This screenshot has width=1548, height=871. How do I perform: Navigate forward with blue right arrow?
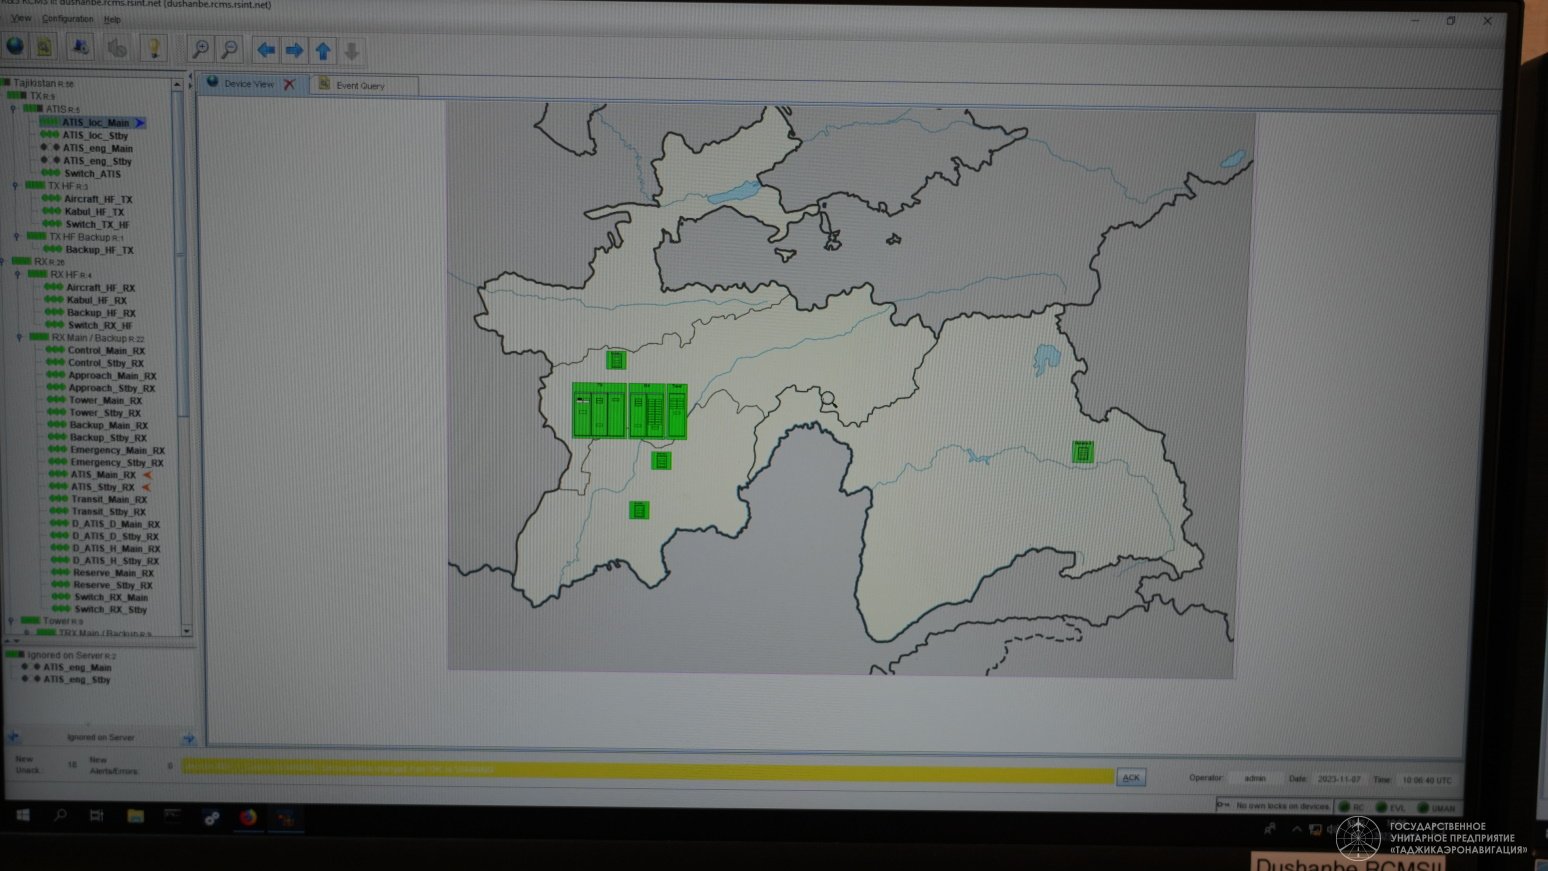coord(294,50)
